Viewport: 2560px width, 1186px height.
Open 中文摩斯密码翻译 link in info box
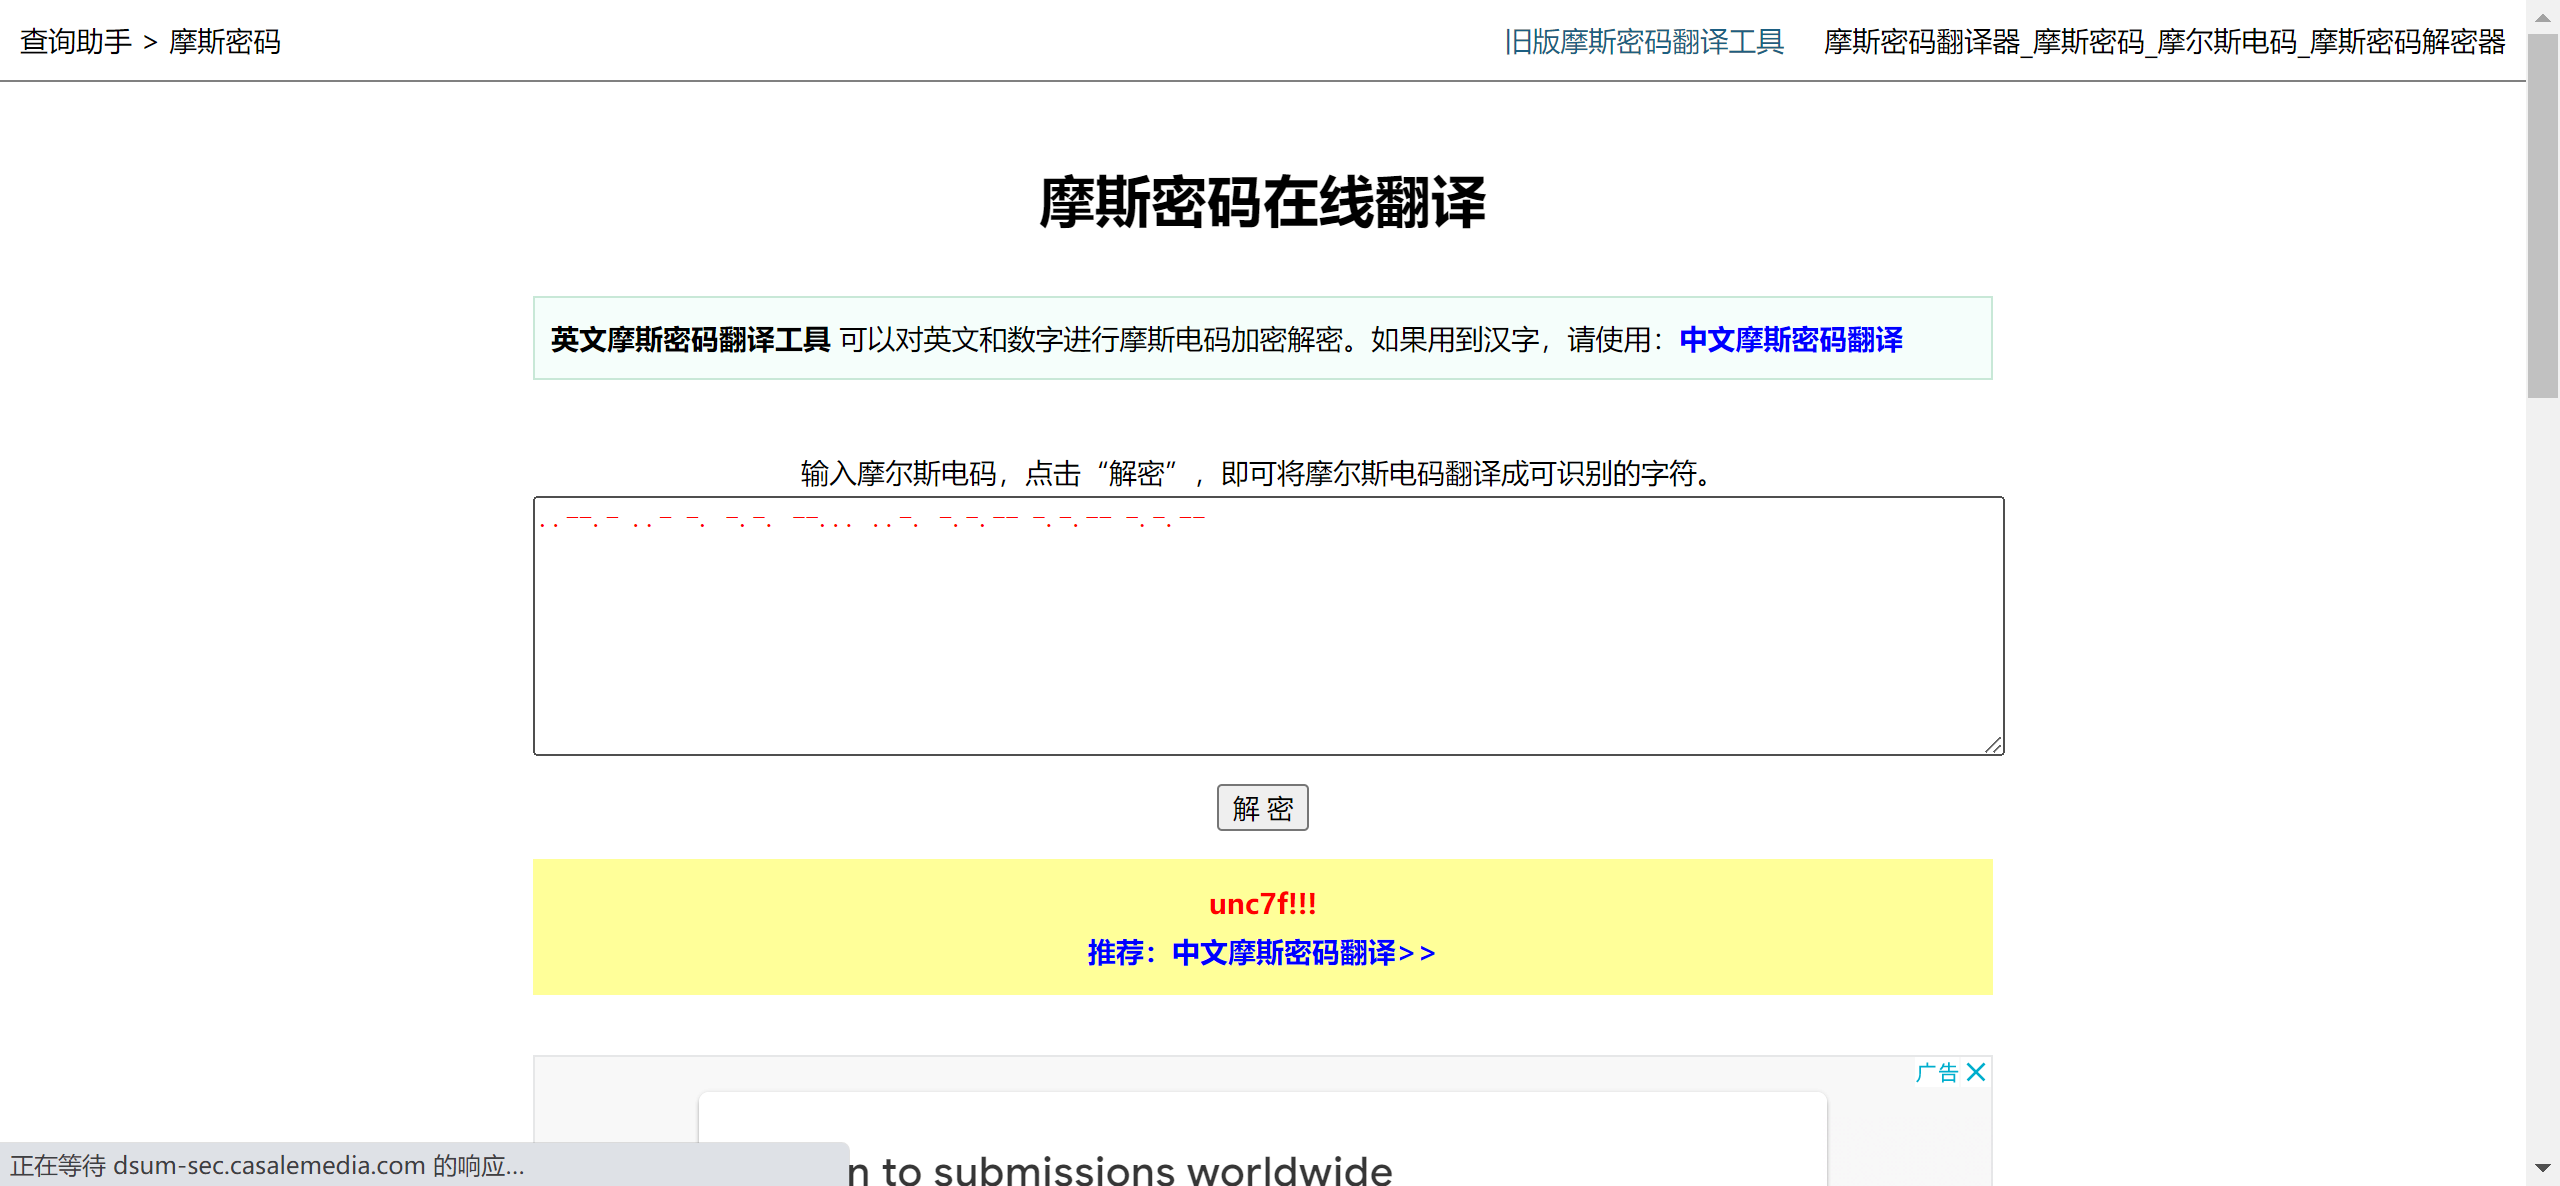tap(1790, 339)
